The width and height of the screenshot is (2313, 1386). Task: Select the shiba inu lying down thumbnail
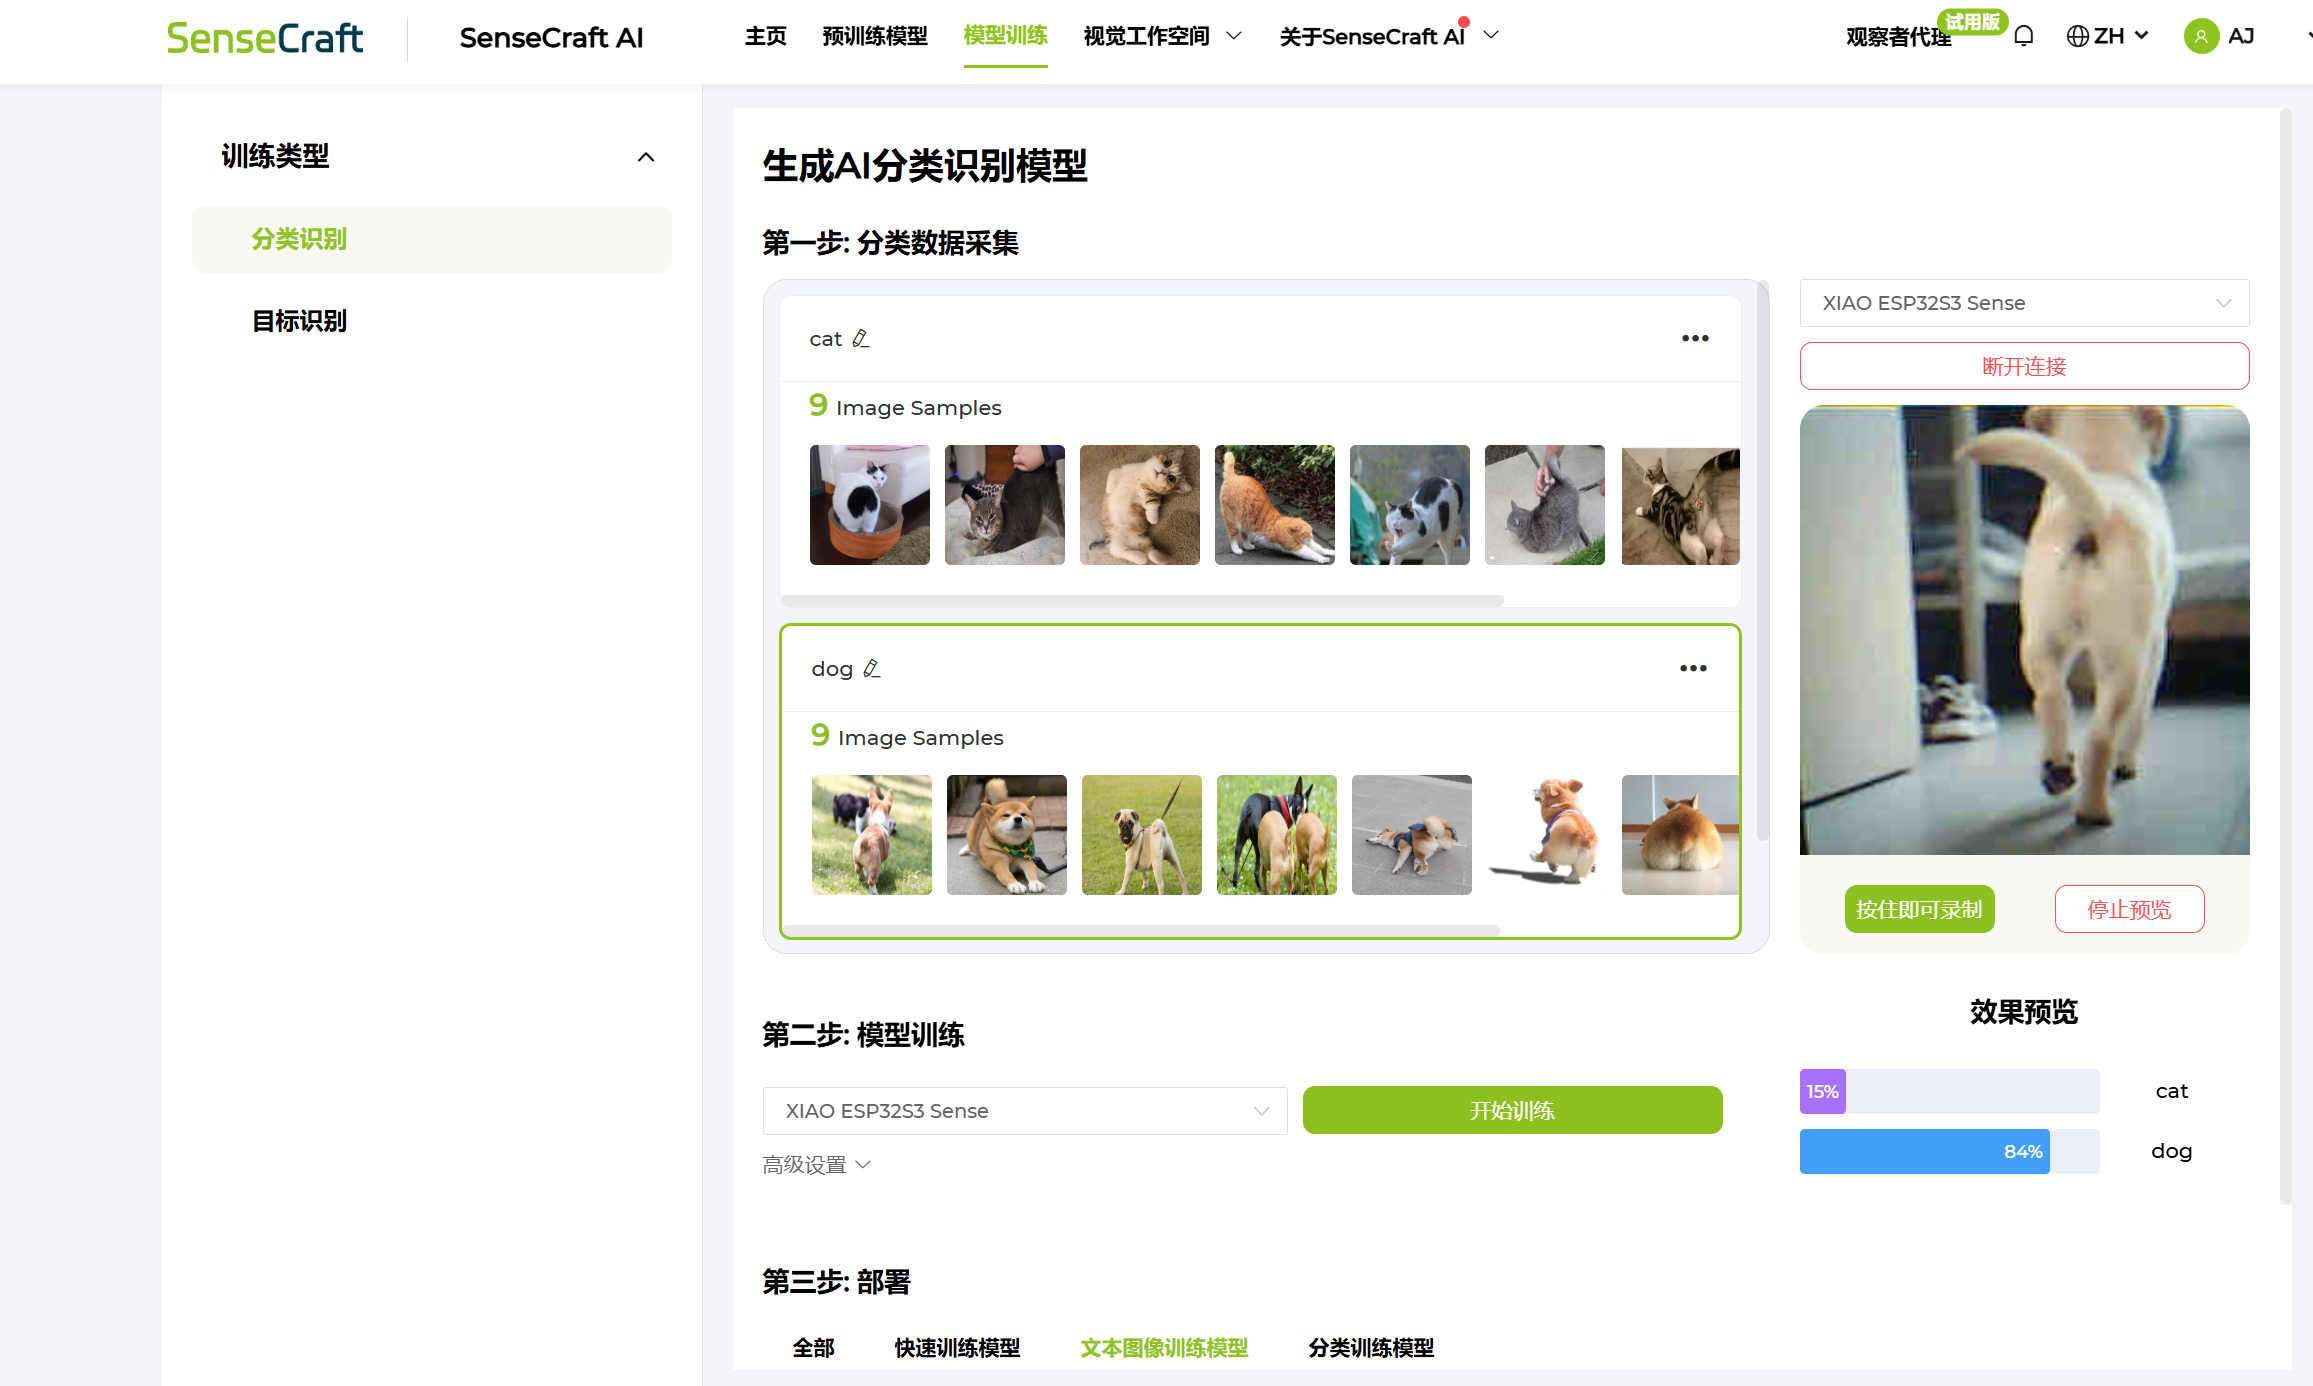[1006, 835]
